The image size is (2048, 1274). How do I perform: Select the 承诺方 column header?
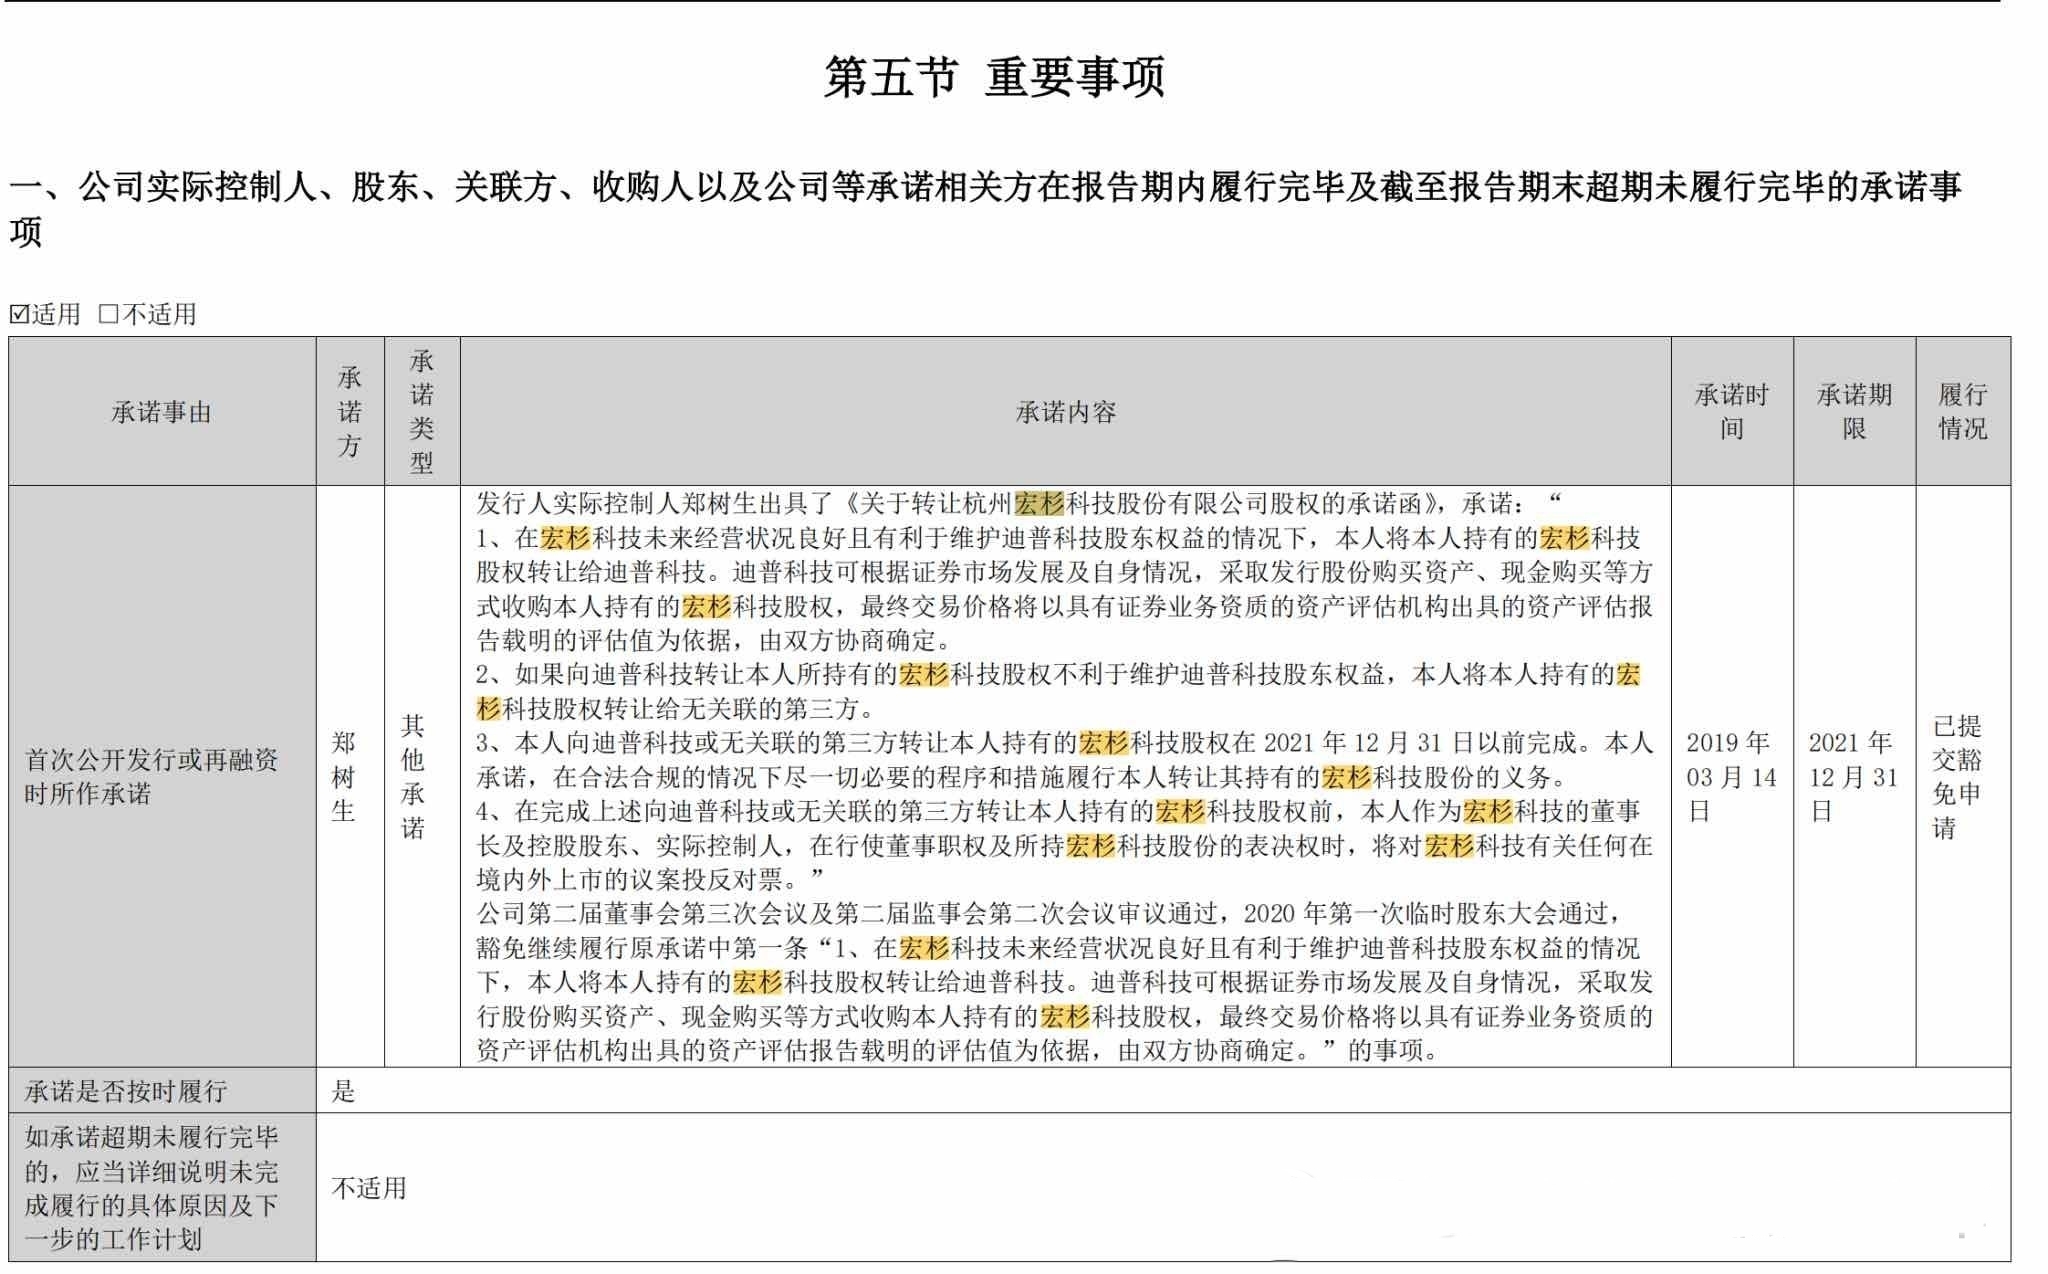pyautogui.click(x=349, y=412)
